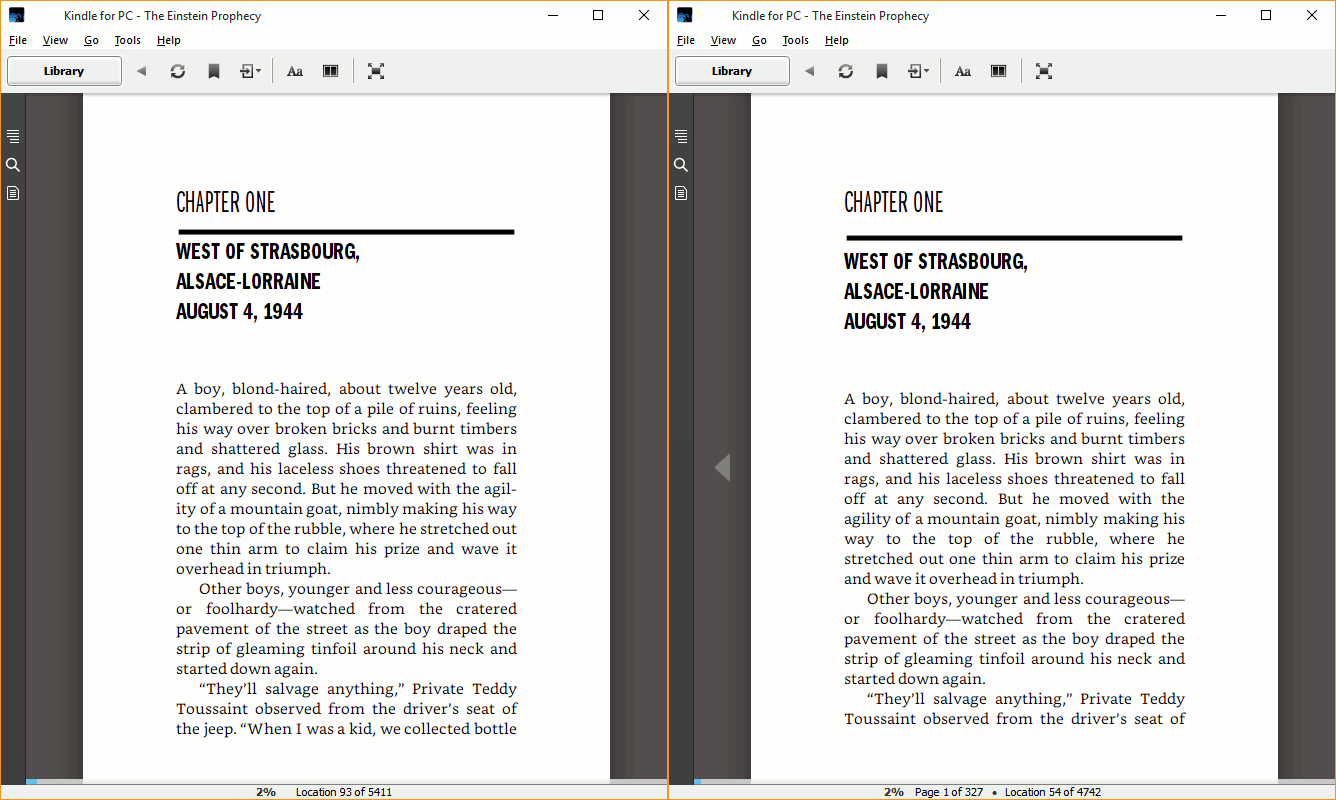Enter full screen mode in the right window
1336x800 pixels.
pos(1044,71)
